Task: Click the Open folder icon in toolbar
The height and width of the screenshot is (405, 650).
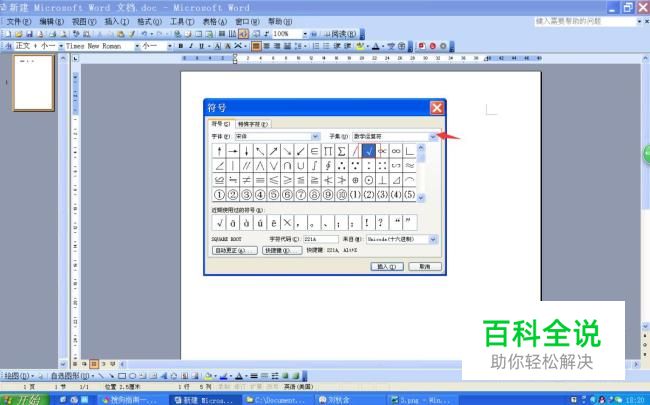Action: (19, 34)
